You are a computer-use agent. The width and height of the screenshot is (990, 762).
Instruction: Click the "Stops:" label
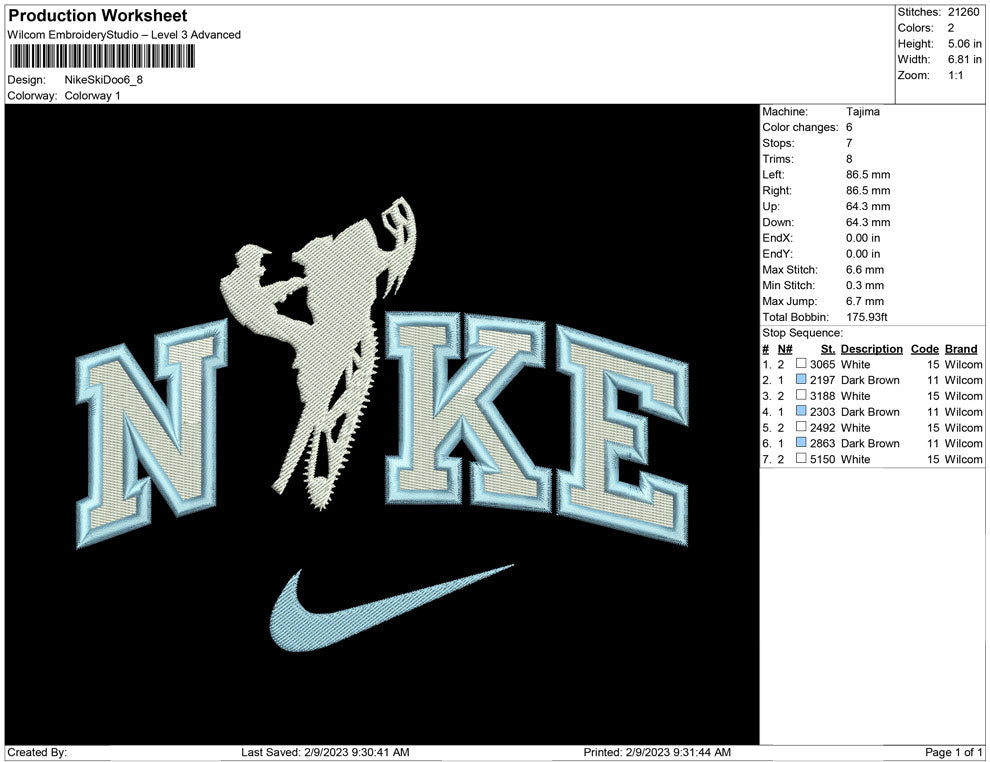(778, 143)
